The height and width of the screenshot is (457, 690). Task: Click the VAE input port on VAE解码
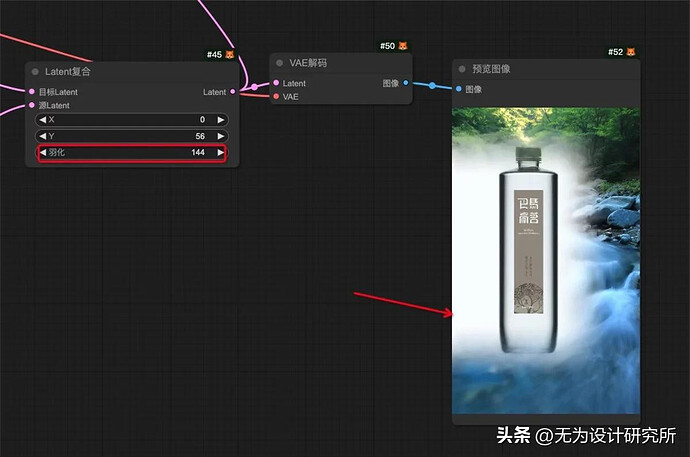click(276, 97)
